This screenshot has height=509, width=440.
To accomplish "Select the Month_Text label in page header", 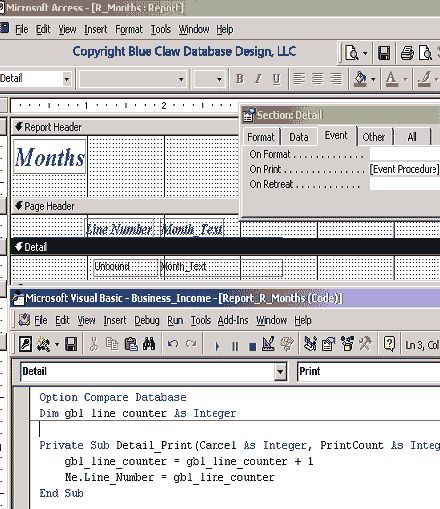I will pos(192,229).
